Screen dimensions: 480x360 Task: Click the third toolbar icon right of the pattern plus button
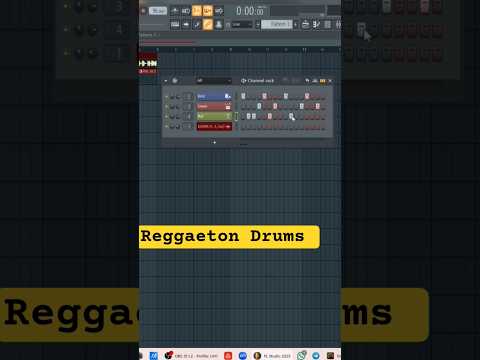[x=328, y=24]
